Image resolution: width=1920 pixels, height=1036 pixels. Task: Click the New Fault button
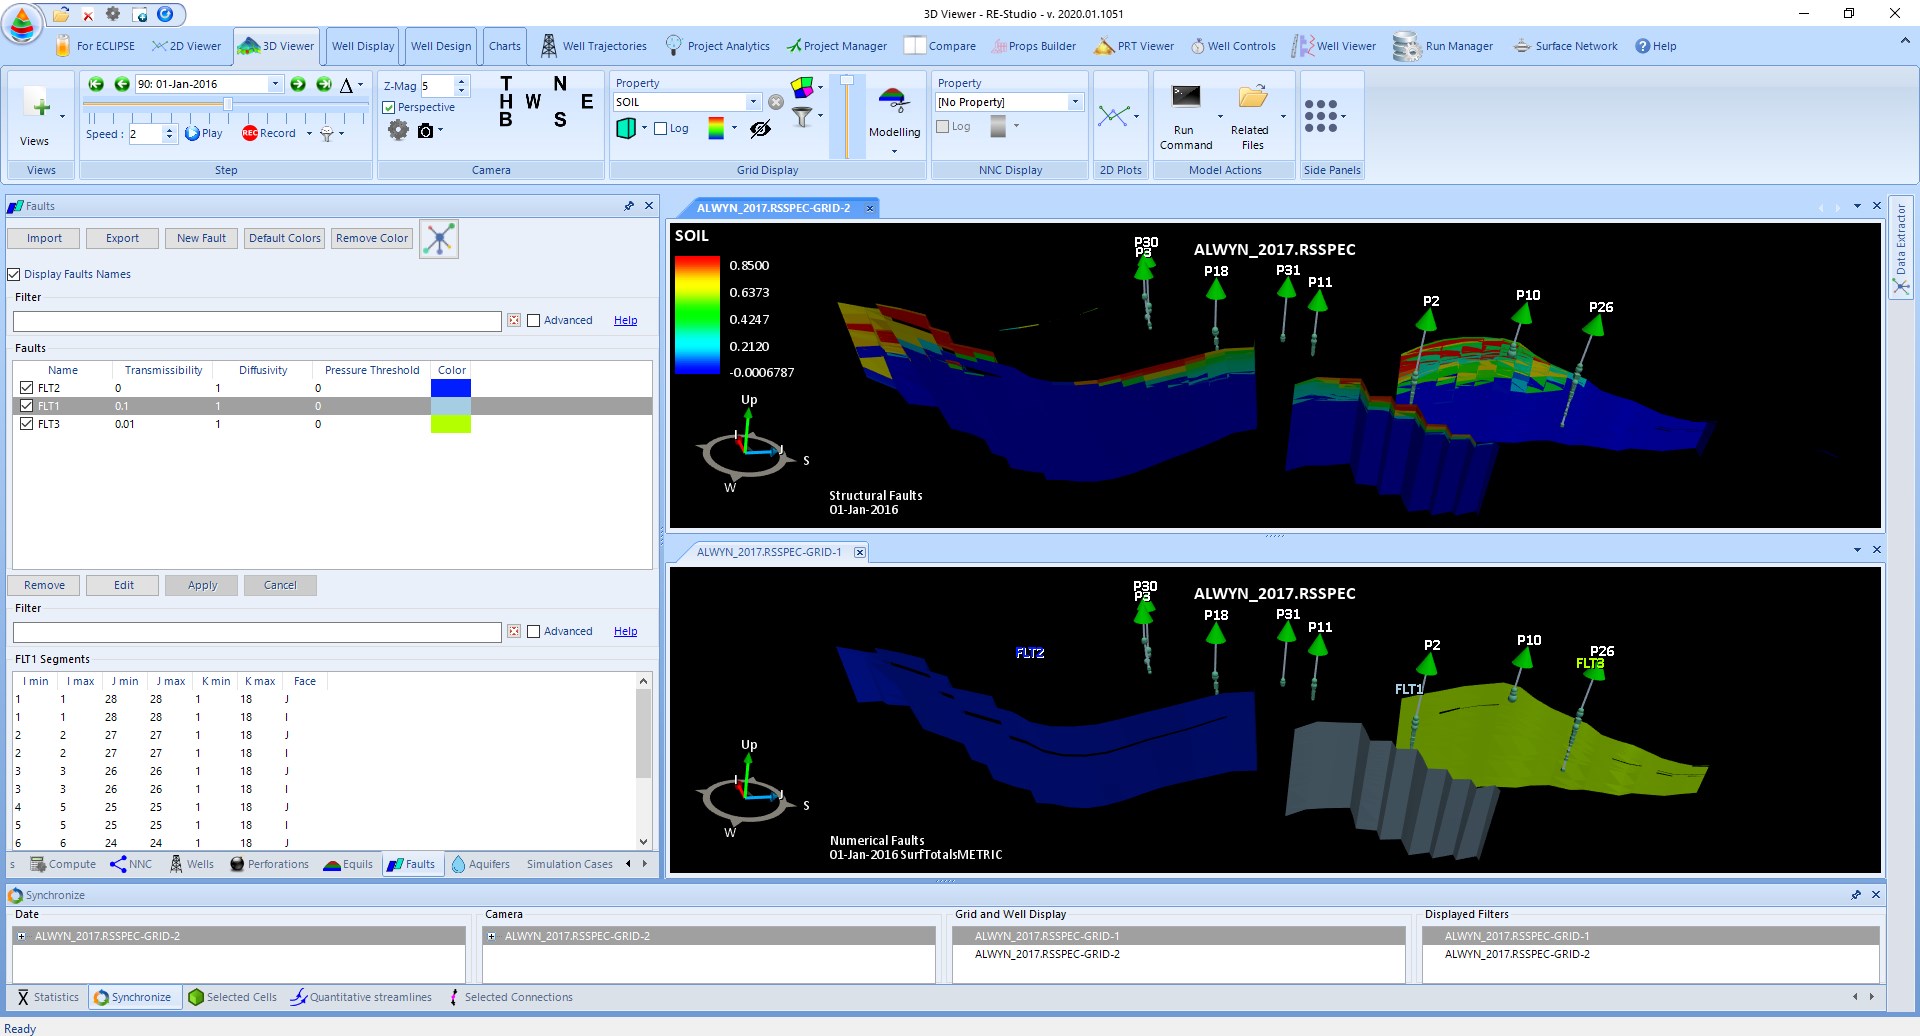point(201,238)
